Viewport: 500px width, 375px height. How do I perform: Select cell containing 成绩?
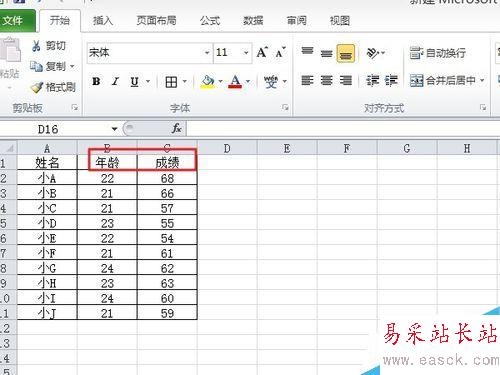167,163
